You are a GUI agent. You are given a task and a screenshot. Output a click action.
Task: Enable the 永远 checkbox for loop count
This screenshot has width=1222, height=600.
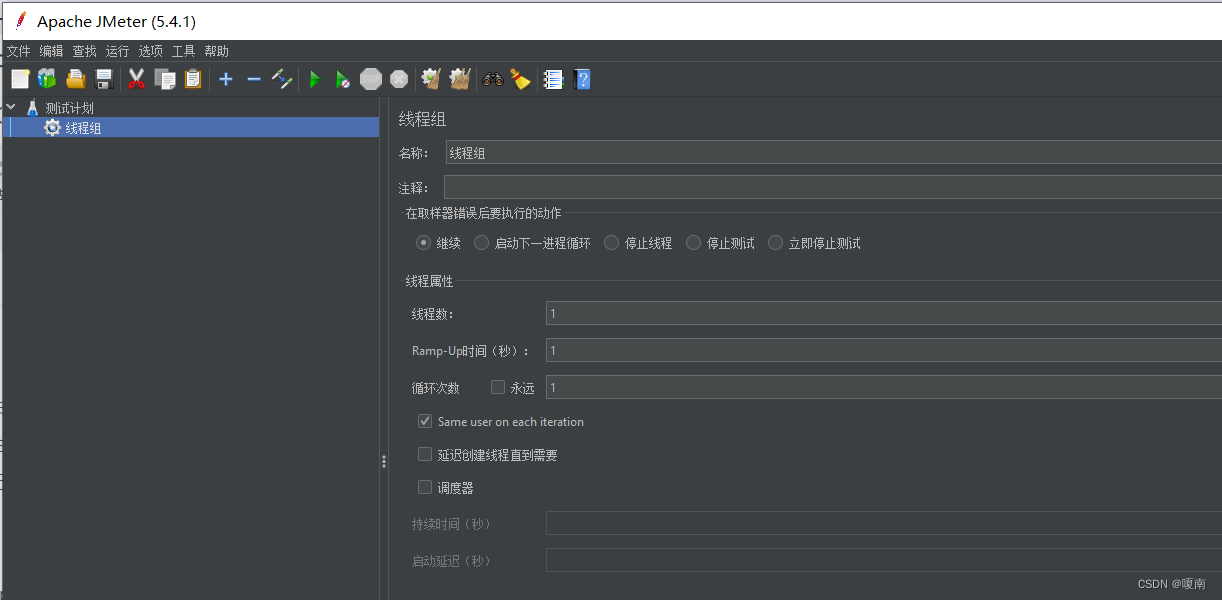pos(497,387)
